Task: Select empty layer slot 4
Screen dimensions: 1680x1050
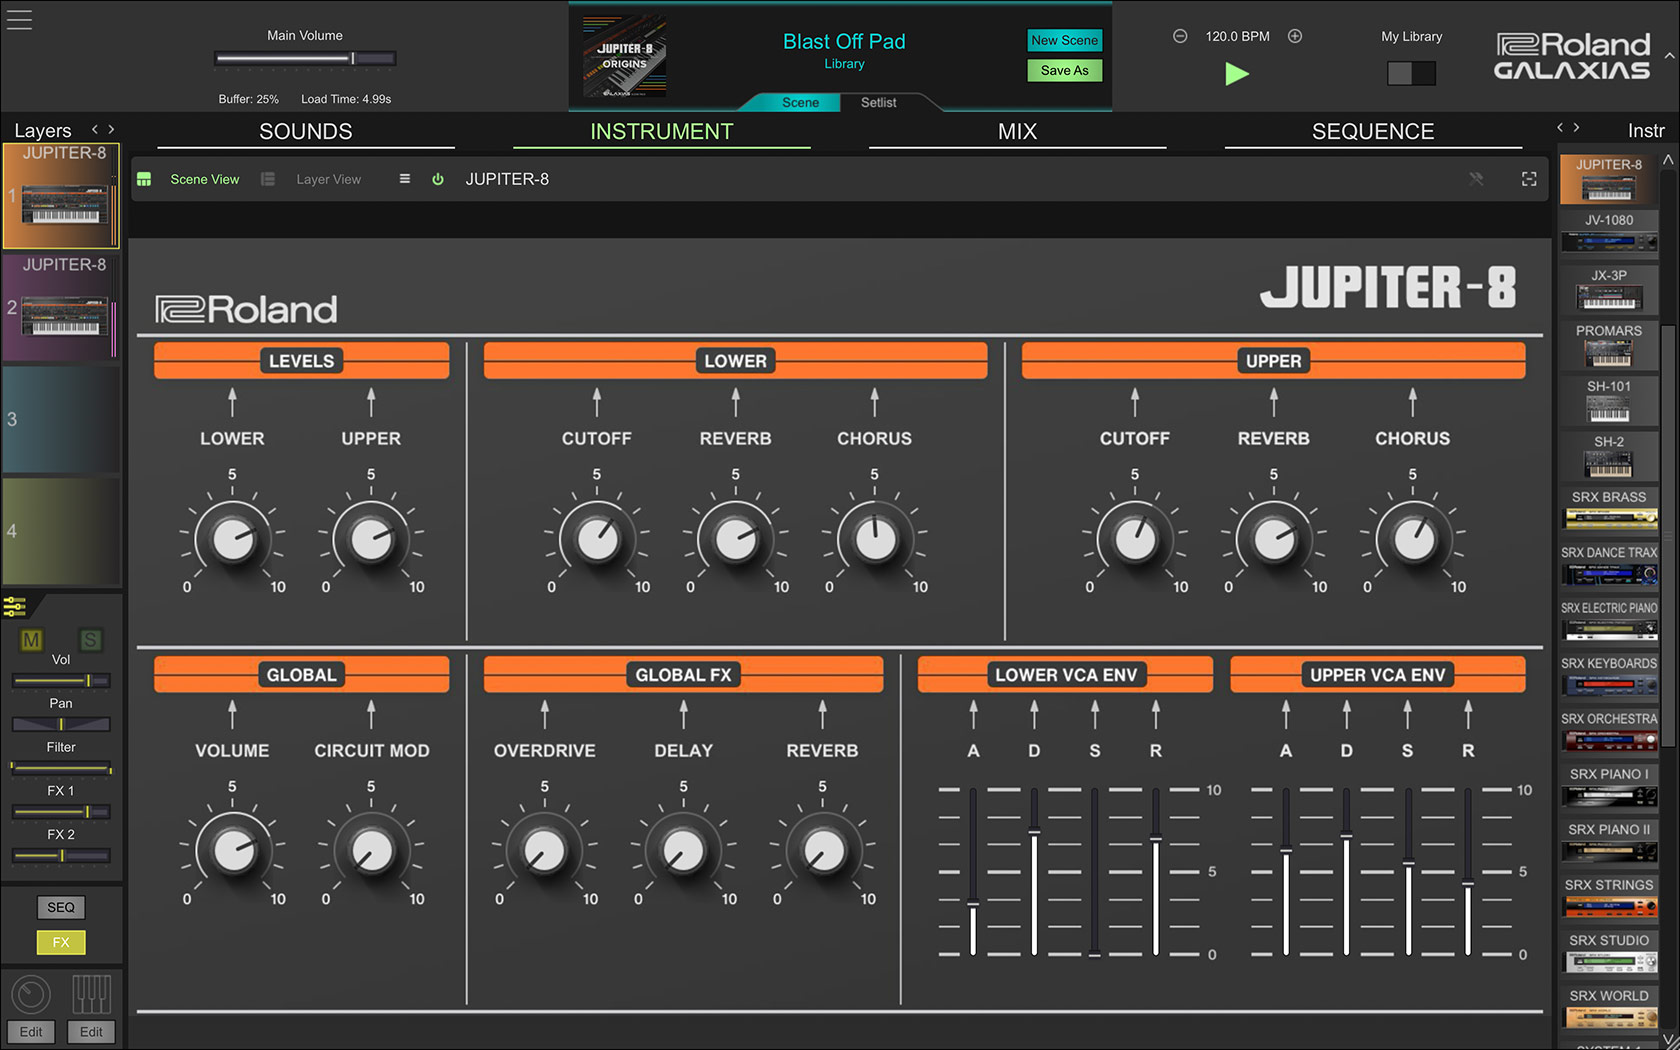Action: click(61, 531)
